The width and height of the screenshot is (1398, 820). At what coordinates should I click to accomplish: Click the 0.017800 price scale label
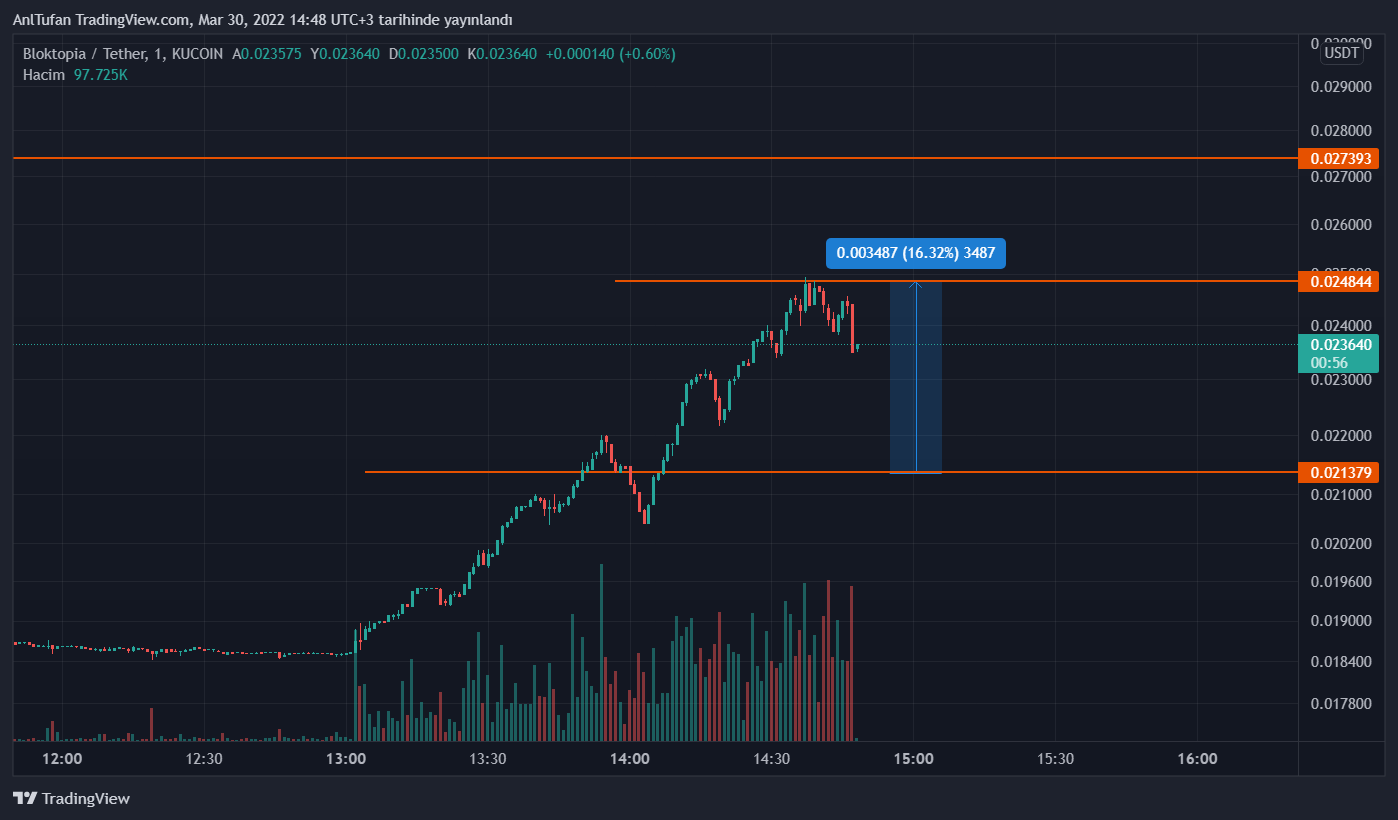click(1341, 704)
